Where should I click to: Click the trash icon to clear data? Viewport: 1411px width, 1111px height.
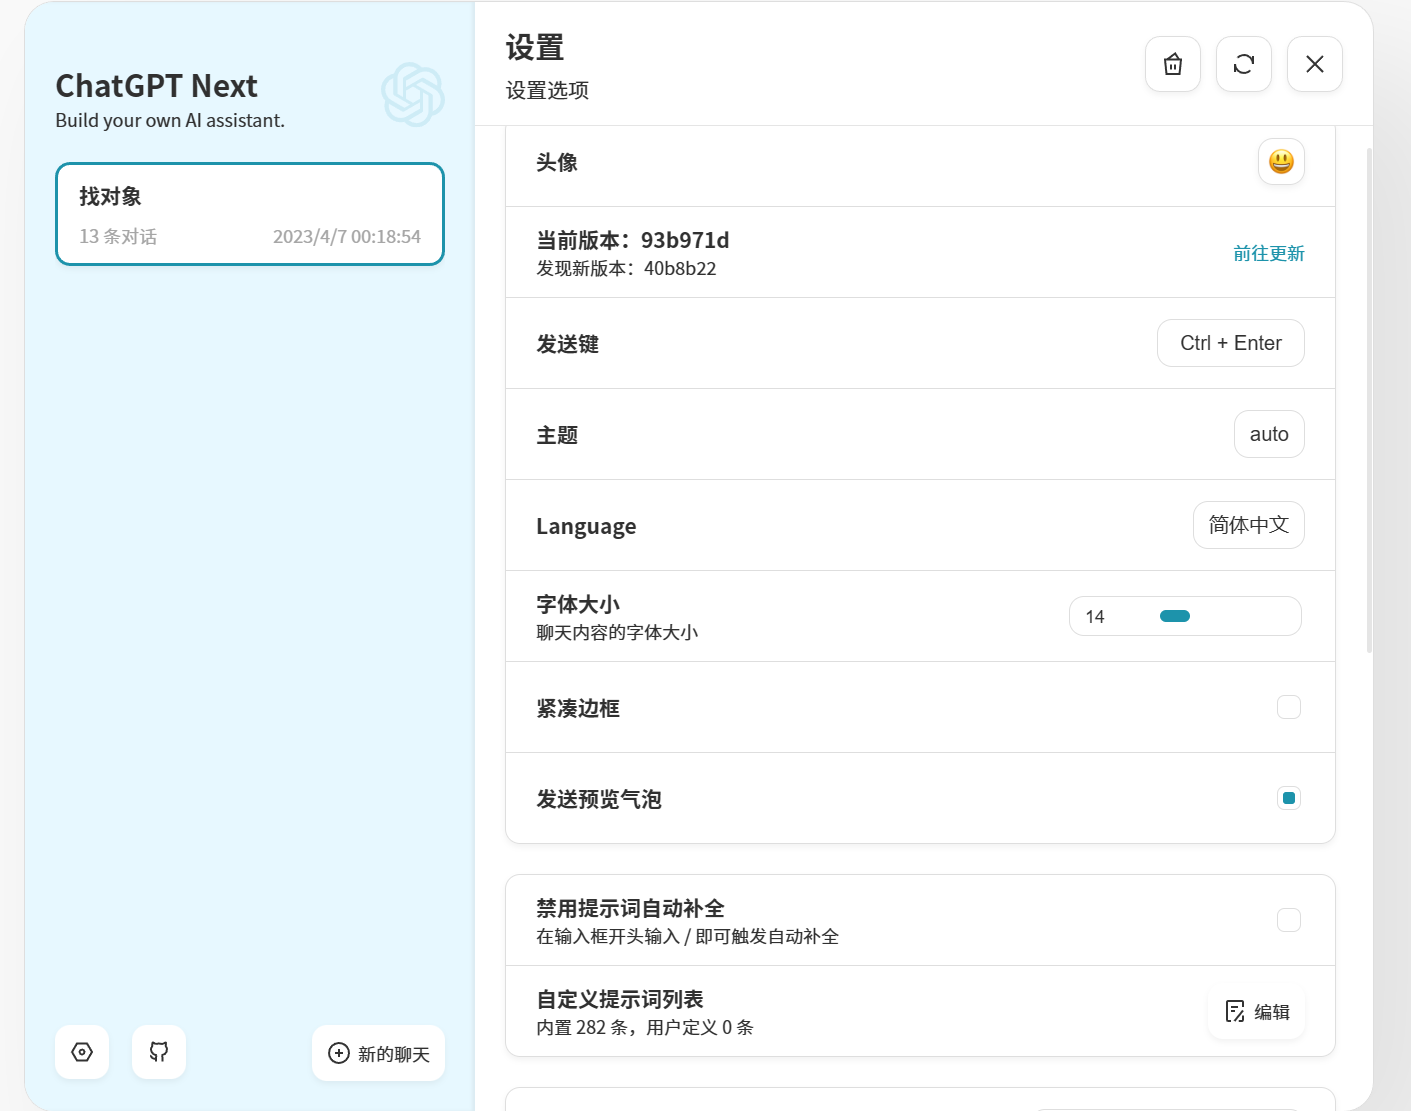1172,63
